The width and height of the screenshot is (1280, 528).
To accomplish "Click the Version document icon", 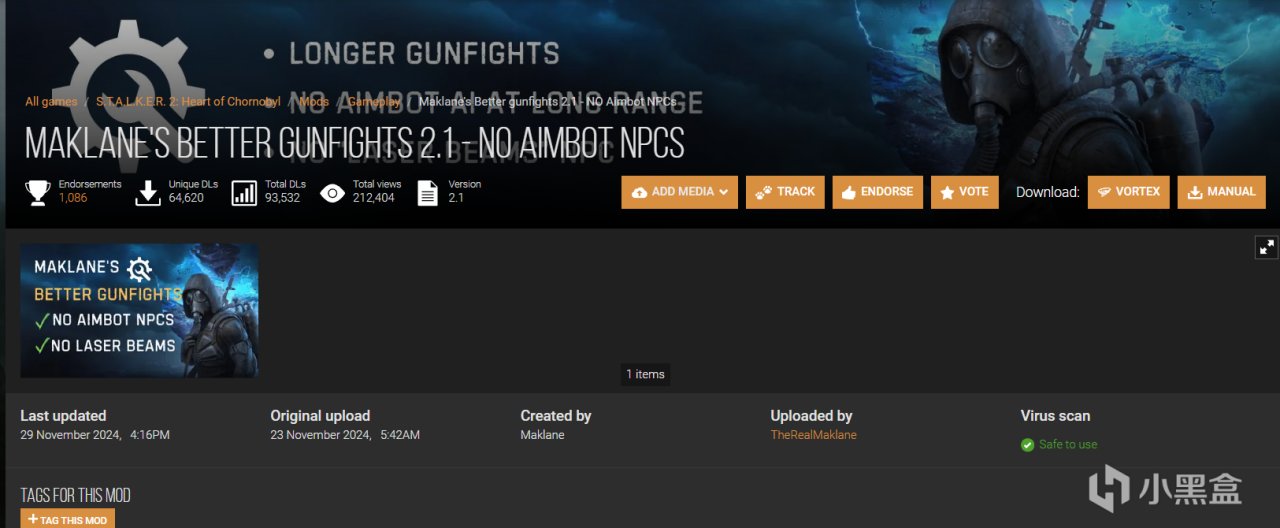I will [428, 192].
